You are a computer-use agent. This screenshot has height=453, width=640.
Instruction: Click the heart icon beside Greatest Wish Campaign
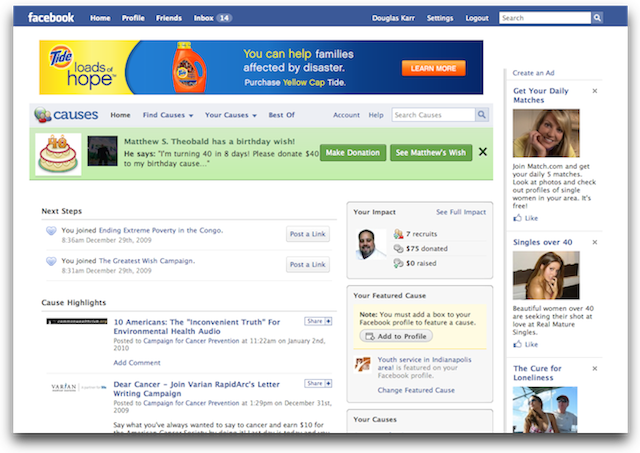[51, 261]
